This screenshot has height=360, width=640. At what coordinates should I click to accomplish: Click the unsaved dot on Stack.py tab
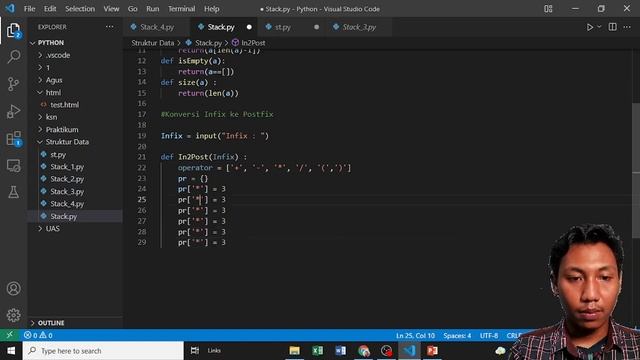pos(249,27)
